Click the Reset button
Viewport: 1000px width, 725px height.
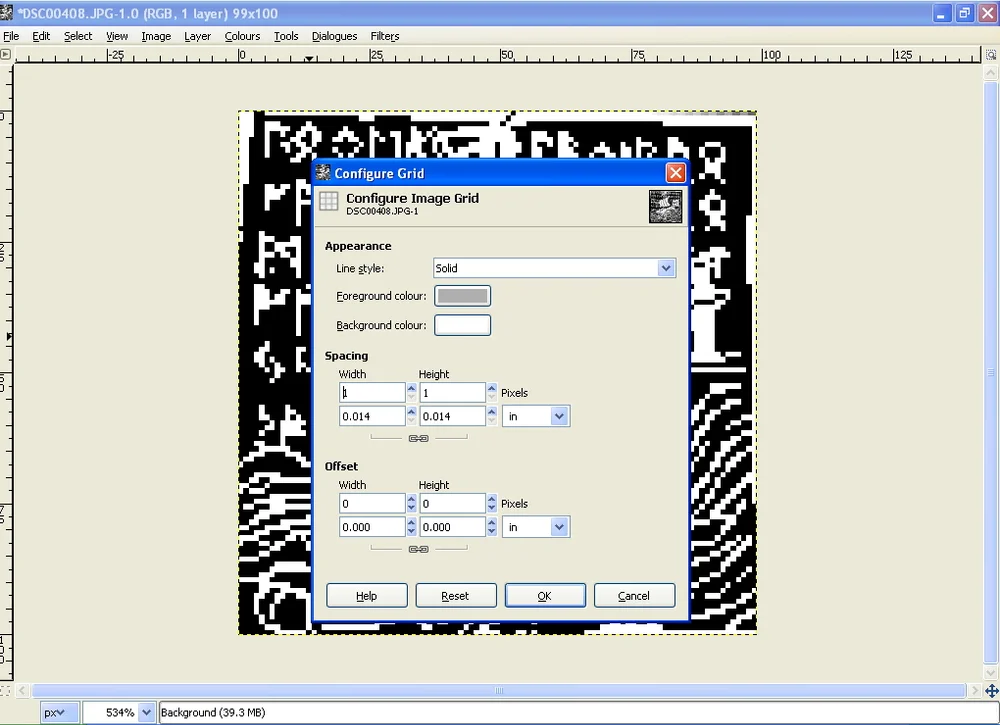456,595
